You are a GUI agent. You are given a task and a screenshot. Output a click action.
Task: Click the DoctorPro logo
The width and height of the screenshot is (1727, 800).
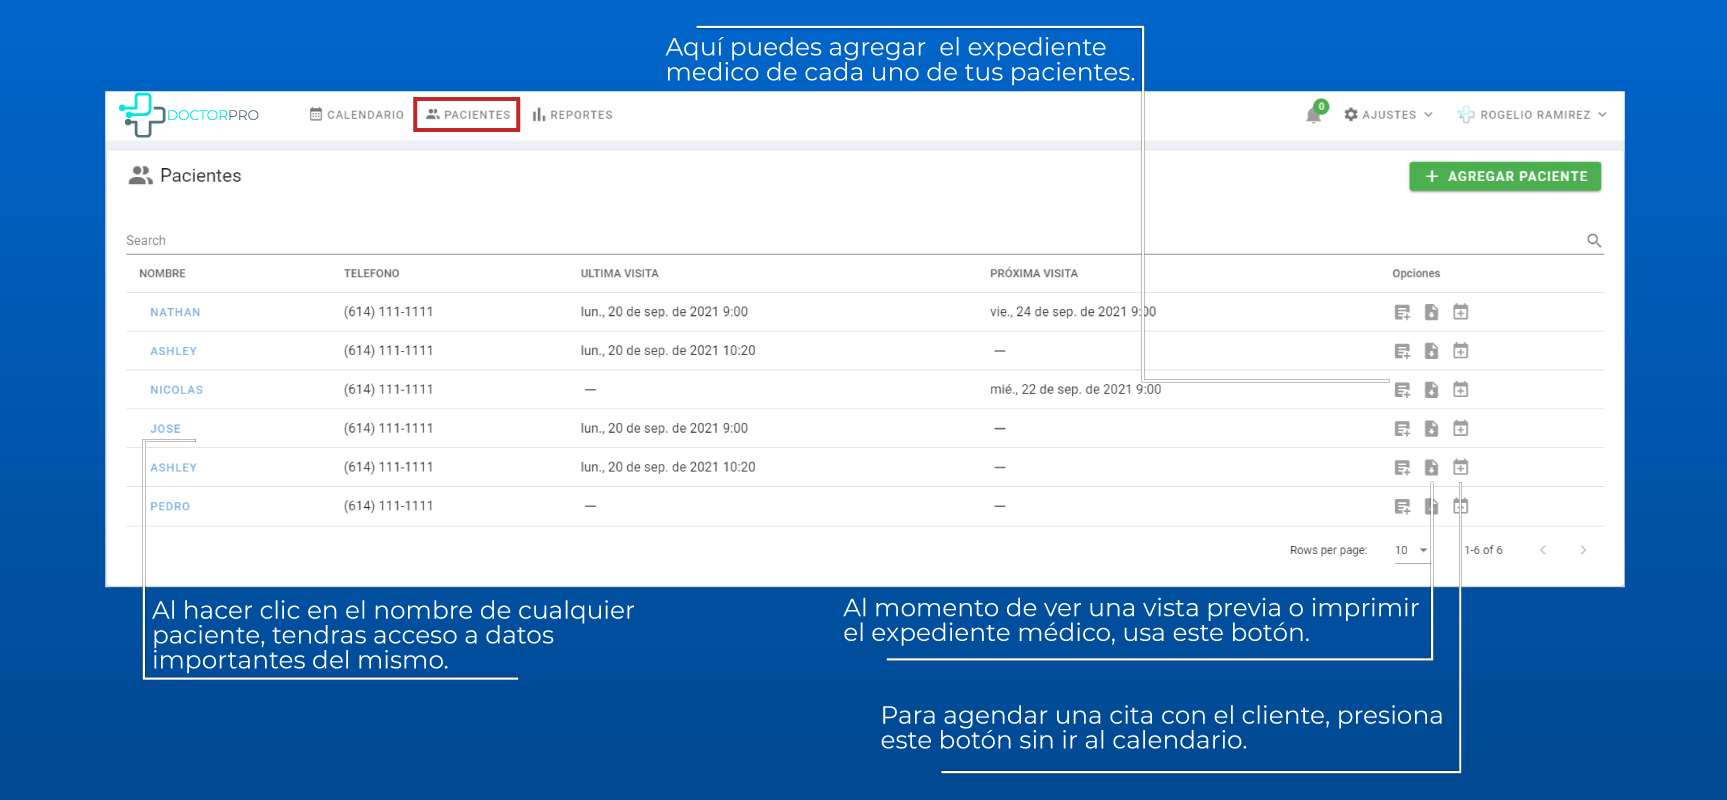pos(189,115)
